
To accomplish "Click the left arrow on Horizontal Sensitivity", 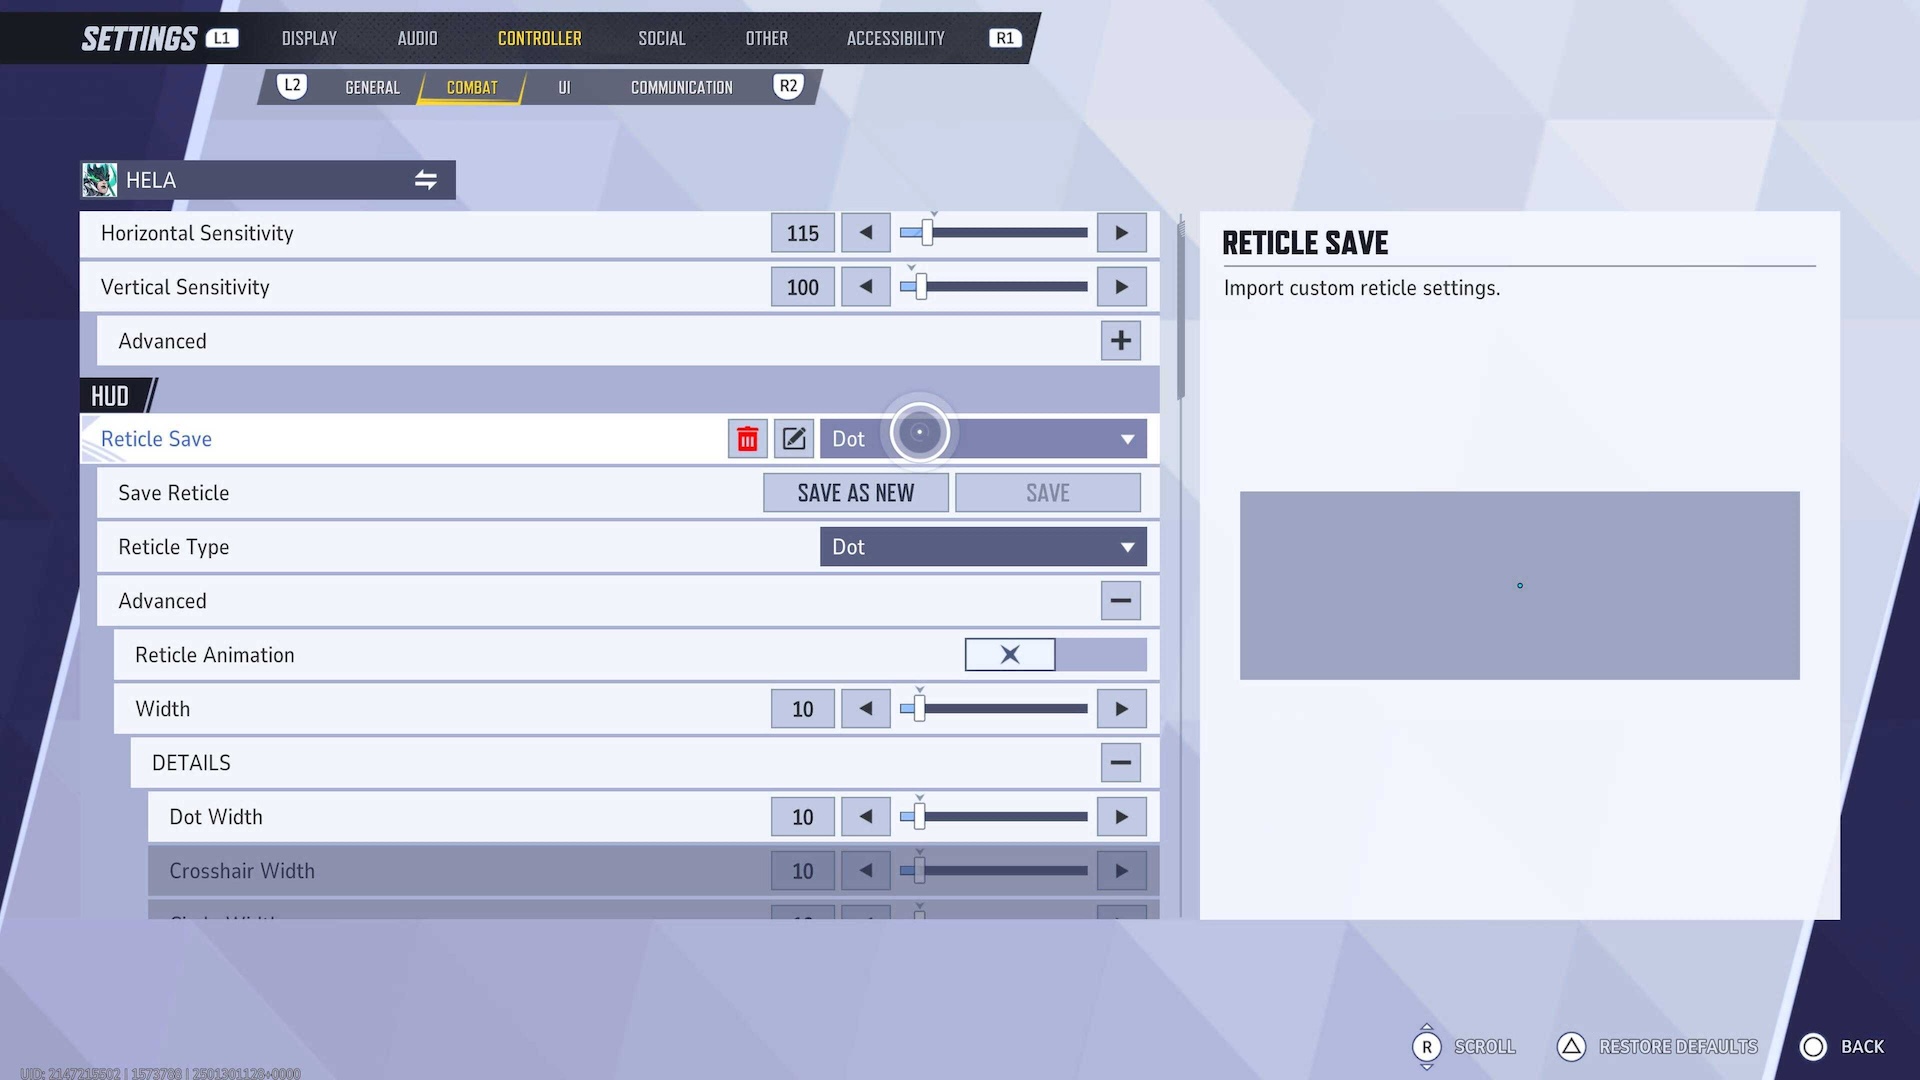I will [x=865, y=233].
